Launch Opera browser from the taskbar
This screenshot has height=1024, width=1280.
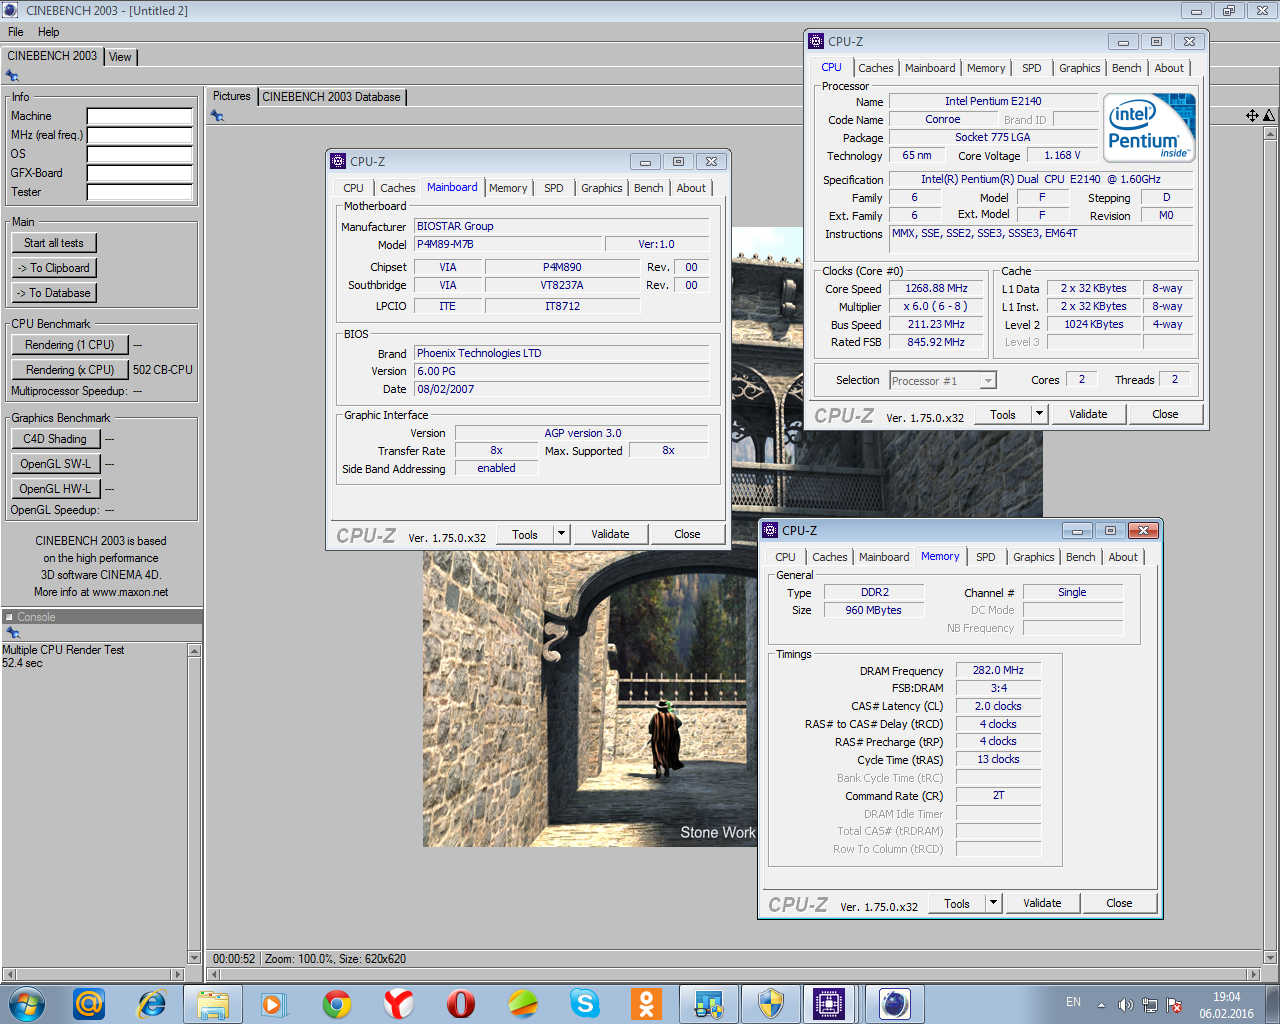pyautogui.click(x=461, y=1003)
